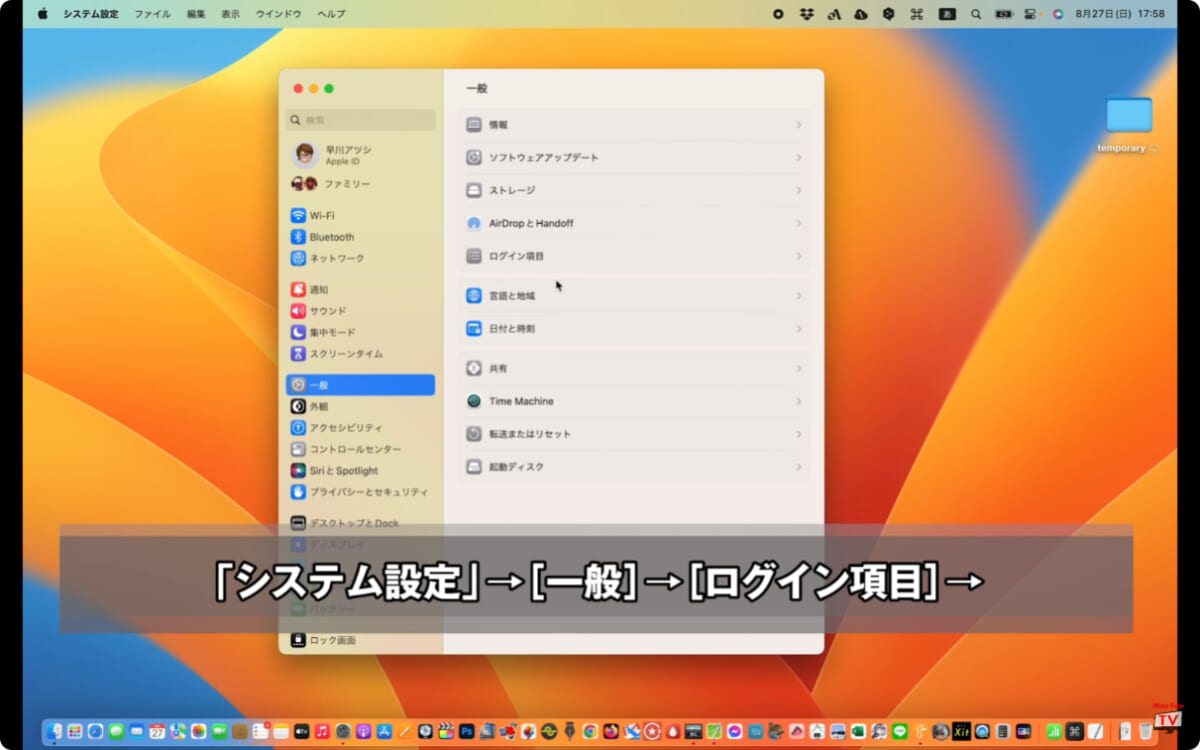Select the 集中モード moon icon
The height and width of the screenshot is (750, 1200).
298,332
